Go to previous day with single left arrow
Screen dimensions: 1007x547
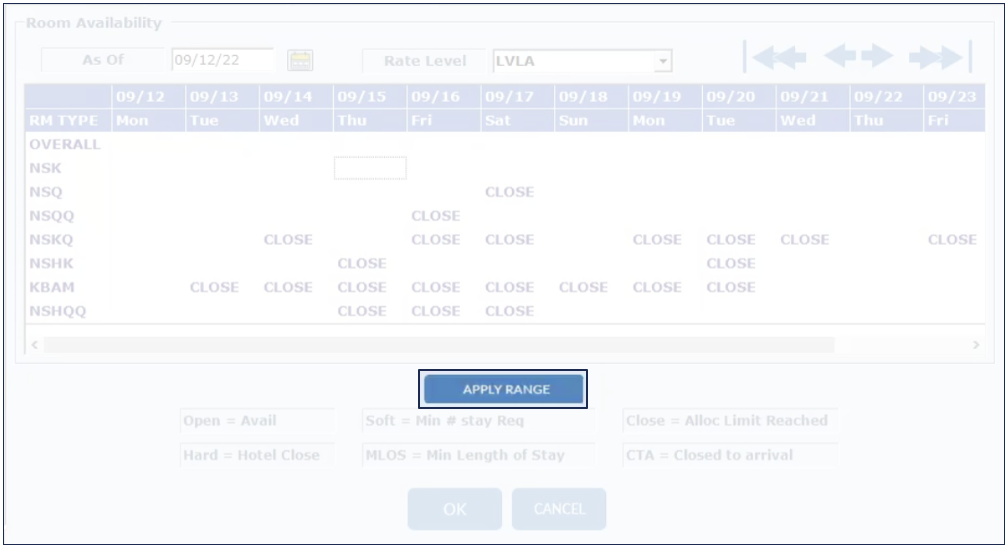click(840, 57)
